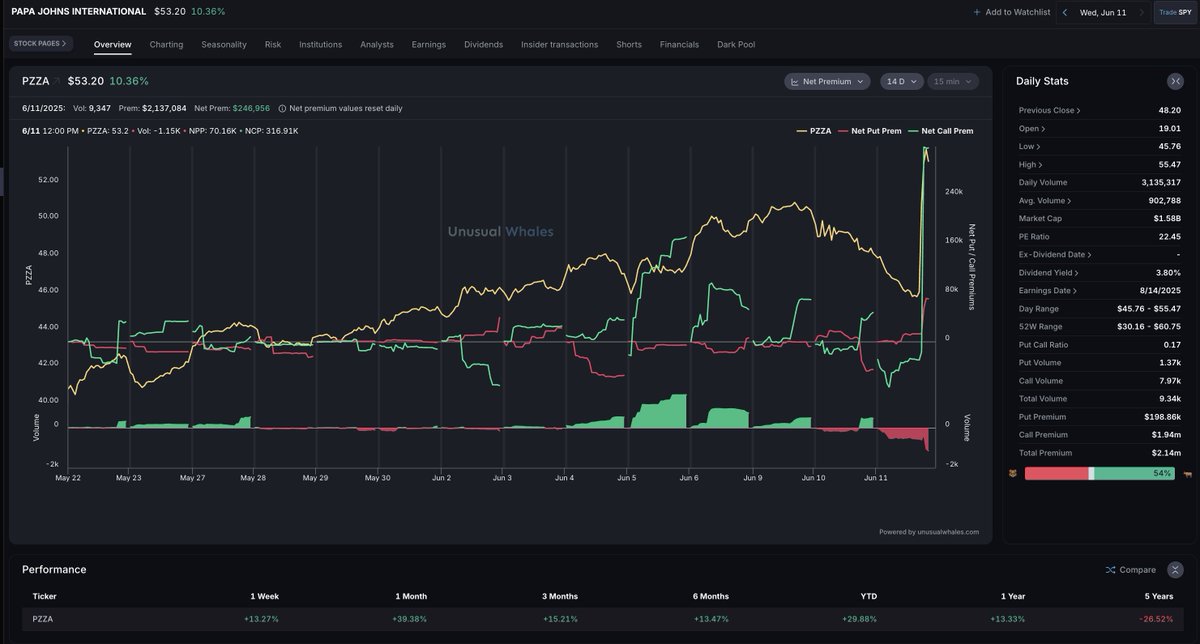1200x644 pixels.
Task: Open the Dividends tab
Action: pyautogui.click(x=484, y=44)
